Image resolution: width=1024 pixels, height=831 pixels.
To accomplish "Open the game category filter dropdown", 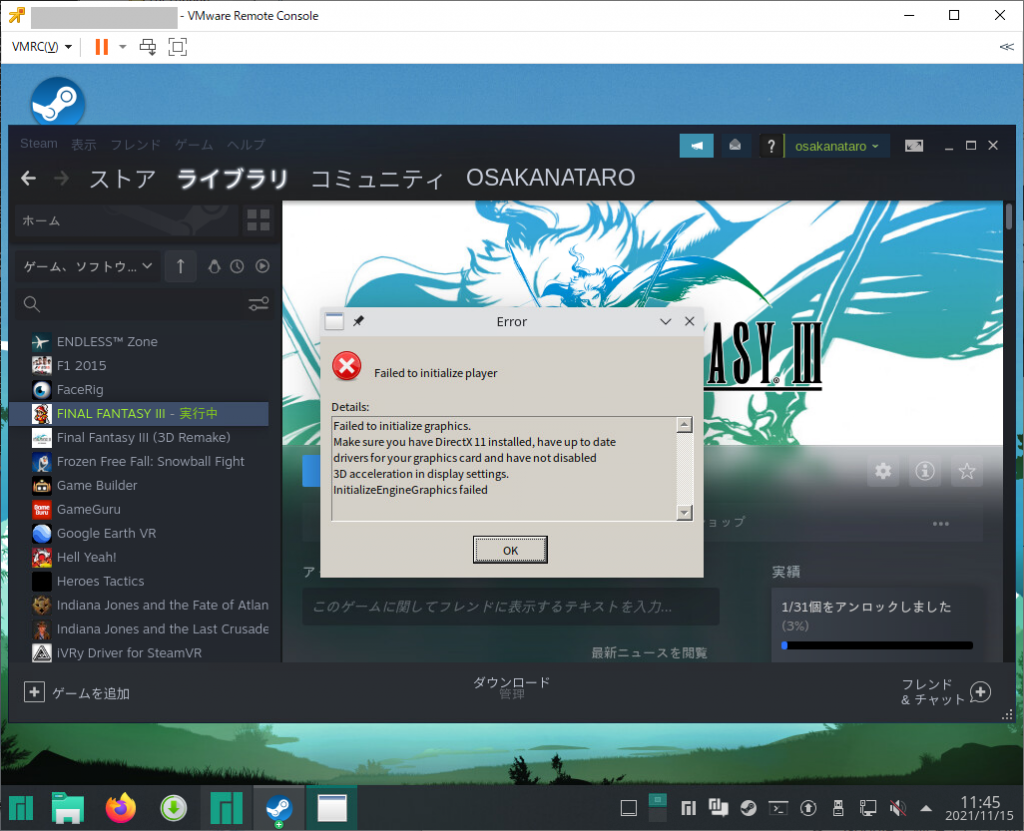I will point(88,266).
